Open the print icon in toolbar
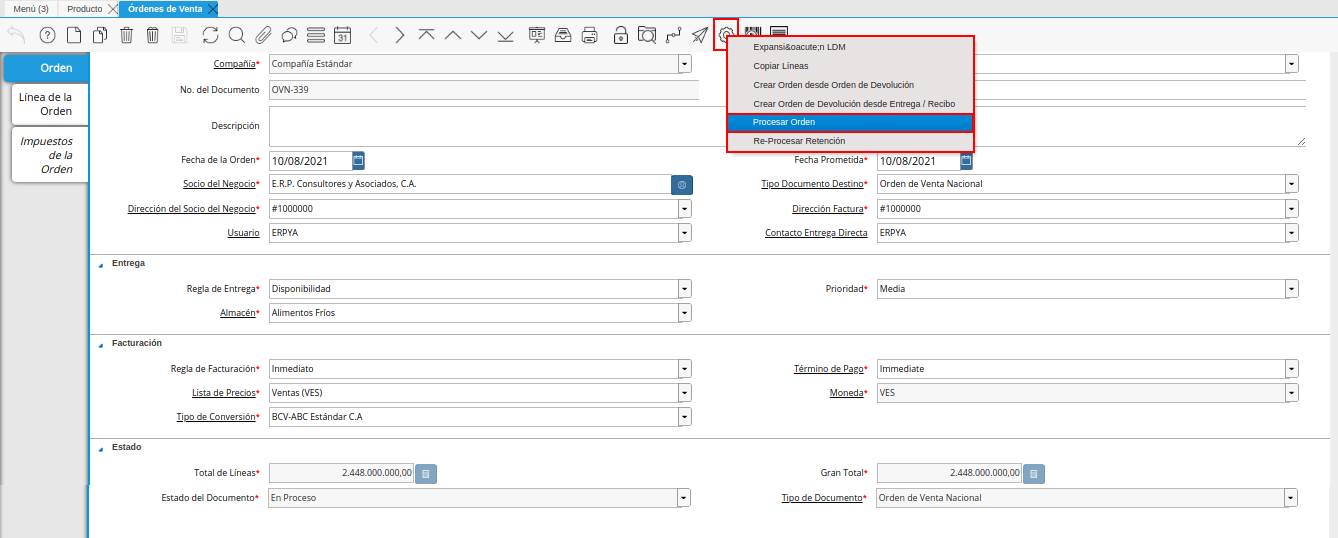 point(590,35)
